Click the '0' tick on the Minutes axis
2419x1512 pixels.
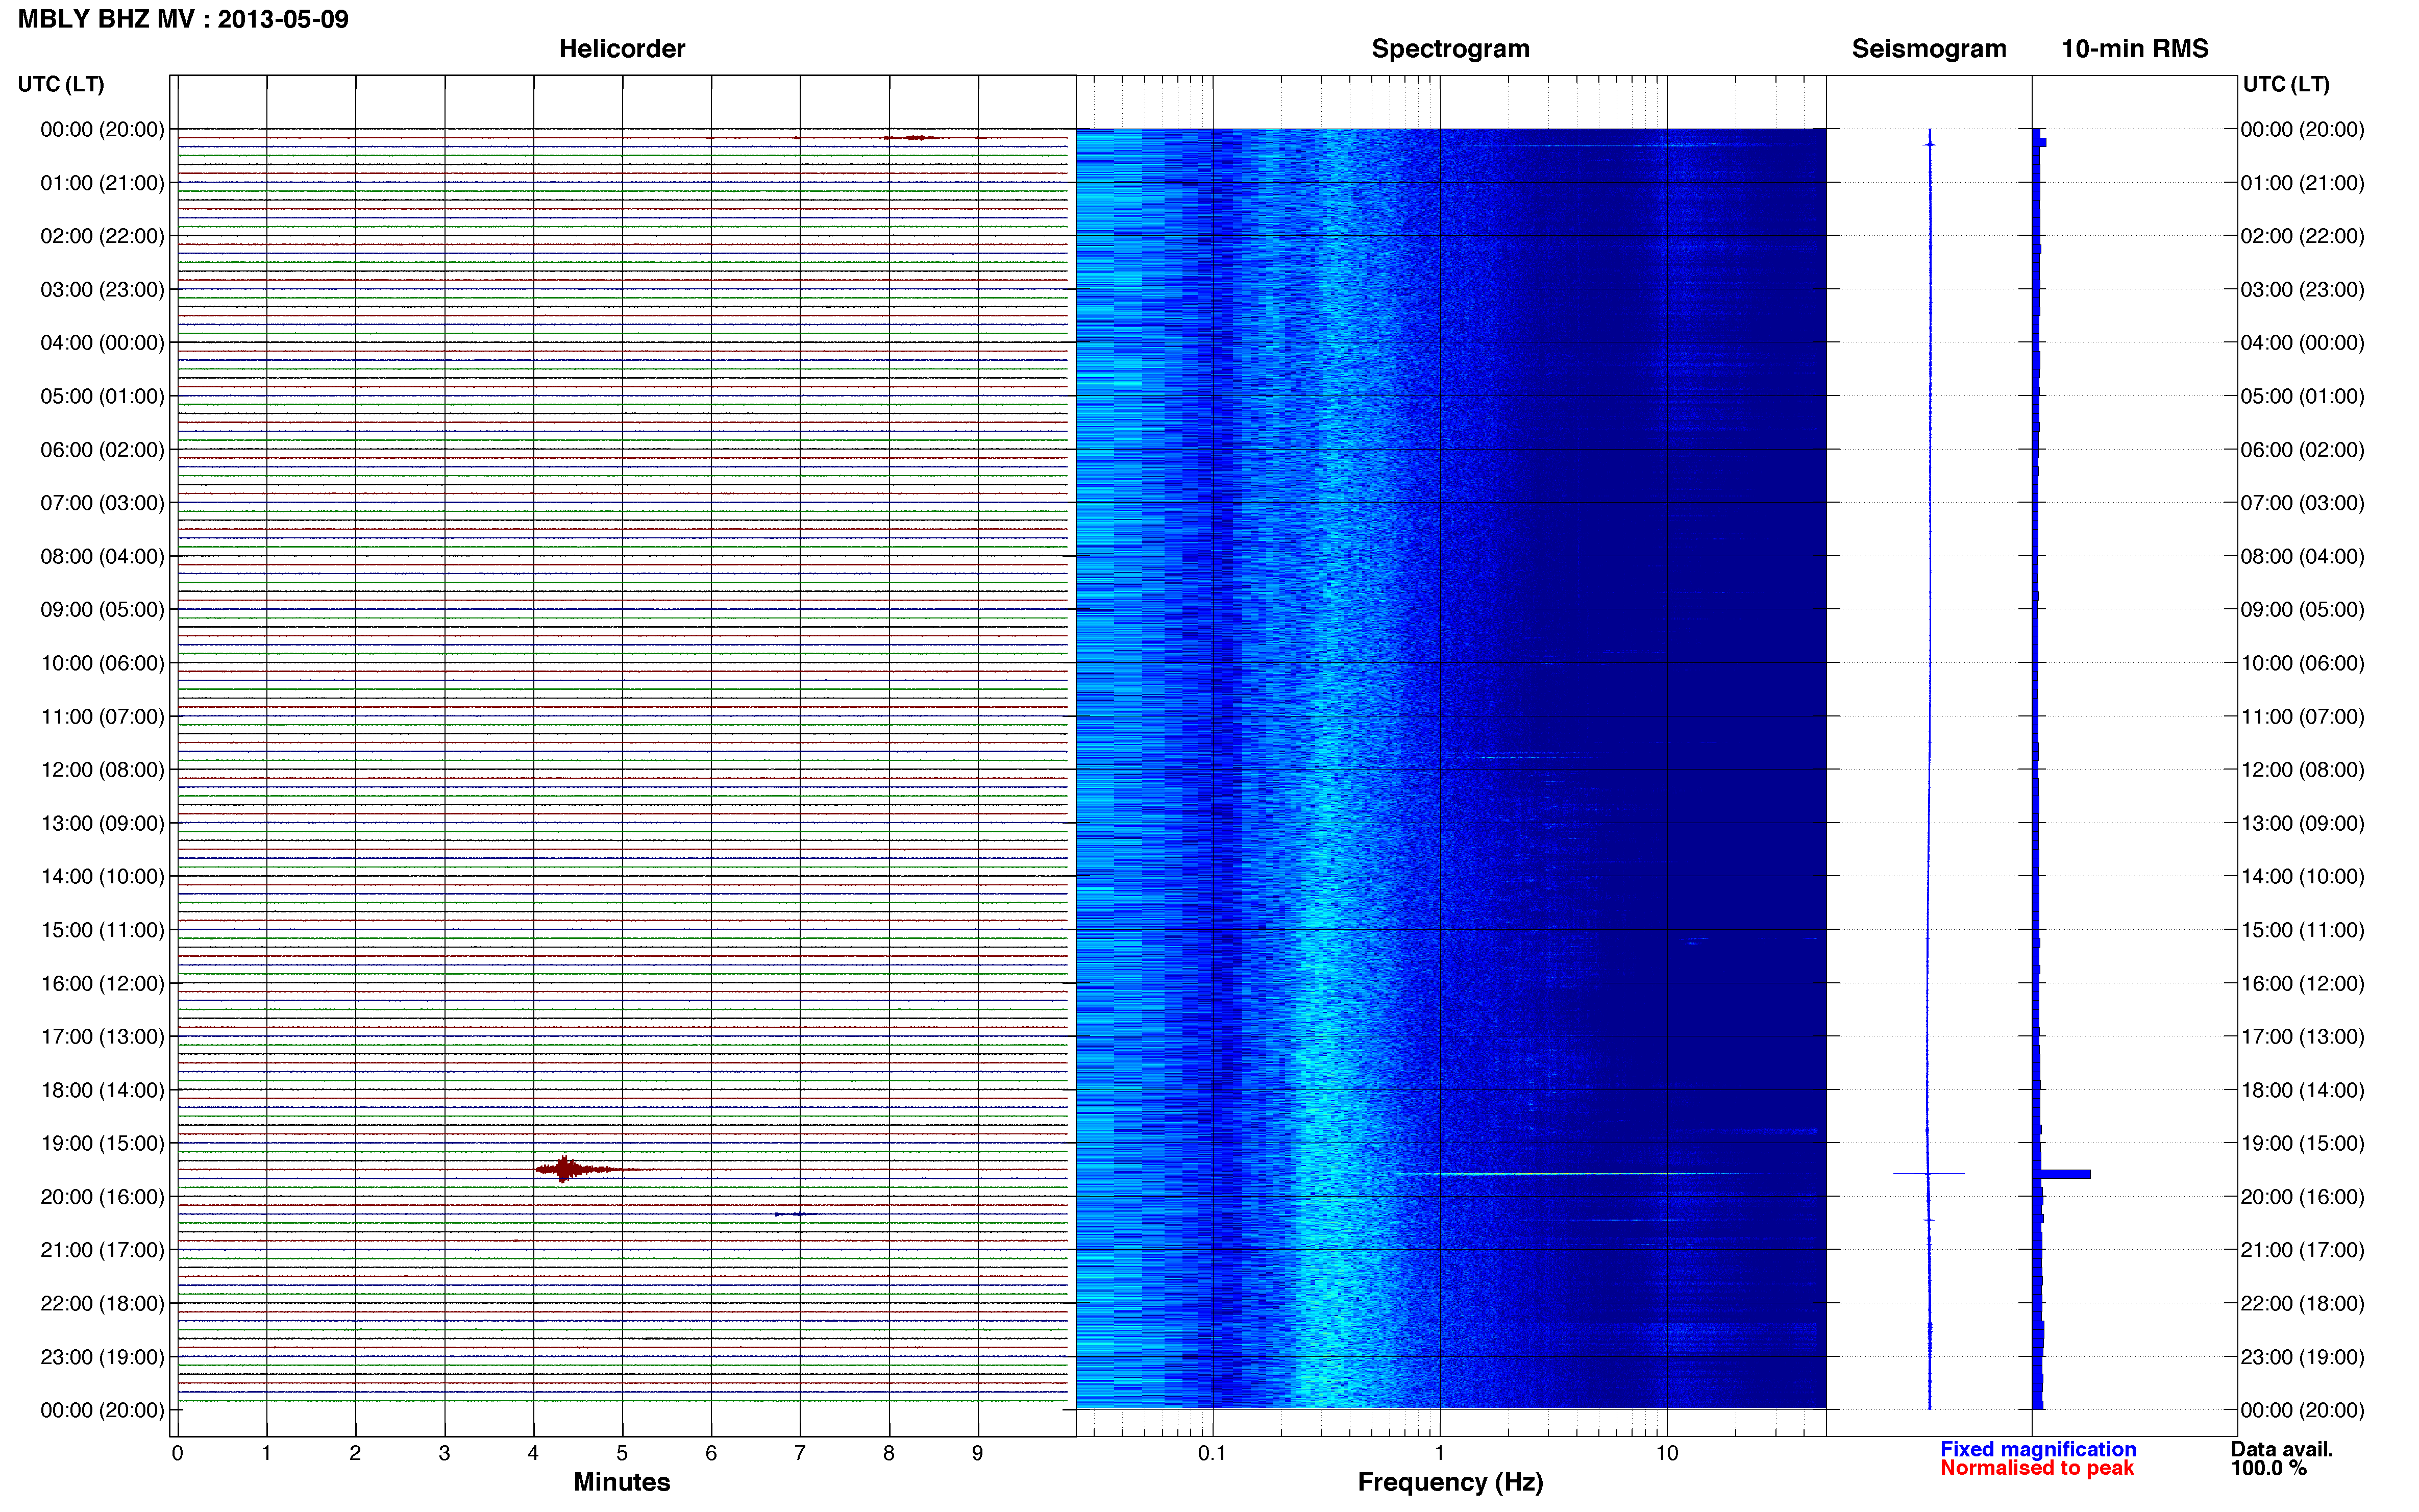click(x=177, y=1453)
